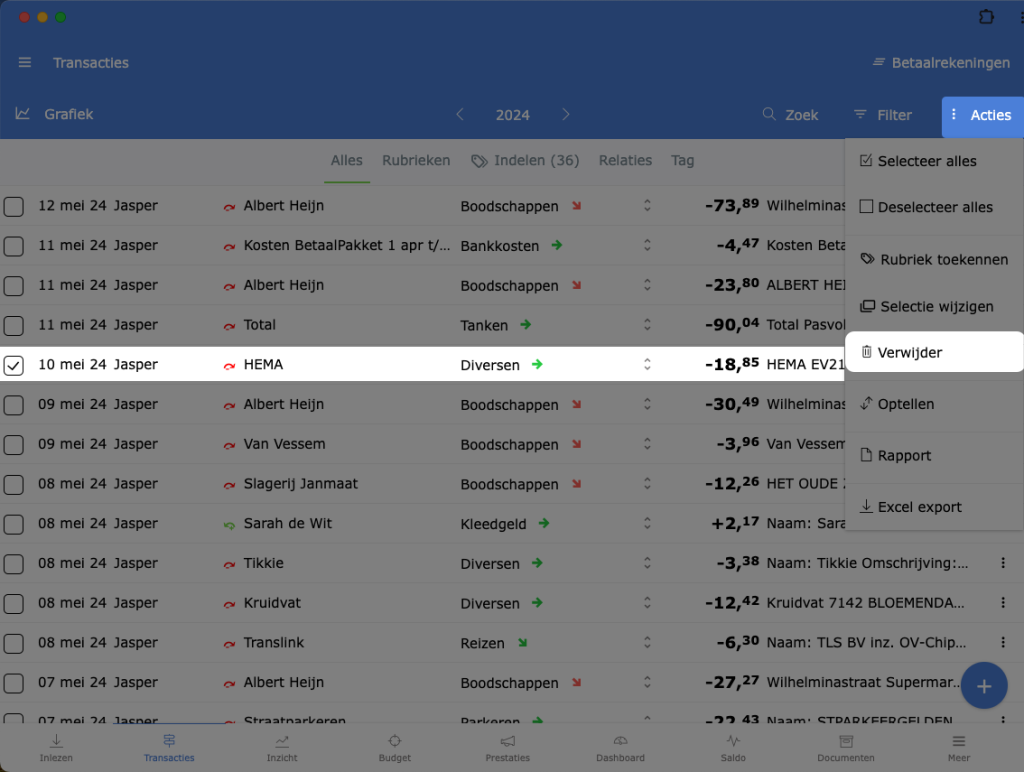The height and width of the screenshot is (772, 1024).
Task: Go to Dashboard in bottom navigation
Action: tap(620, 747)
